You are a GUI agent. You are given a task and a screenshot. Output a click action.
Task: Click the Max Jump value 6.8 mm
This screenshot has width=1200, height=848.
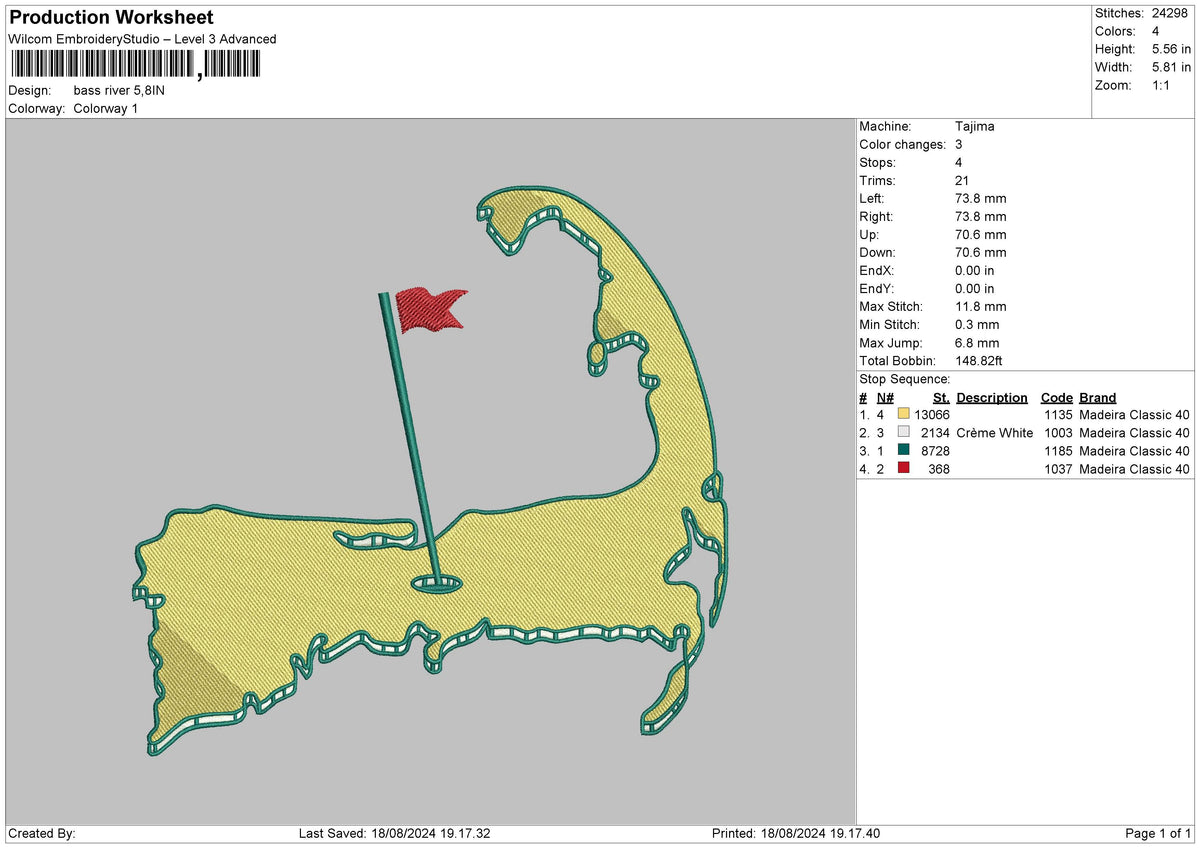coord(977,342)
